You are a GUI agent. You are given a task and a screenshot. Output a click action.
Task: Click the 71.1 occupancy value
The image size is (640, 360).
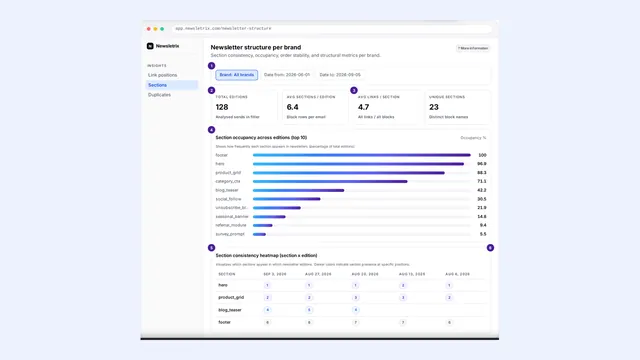click(x=482, y=181)
